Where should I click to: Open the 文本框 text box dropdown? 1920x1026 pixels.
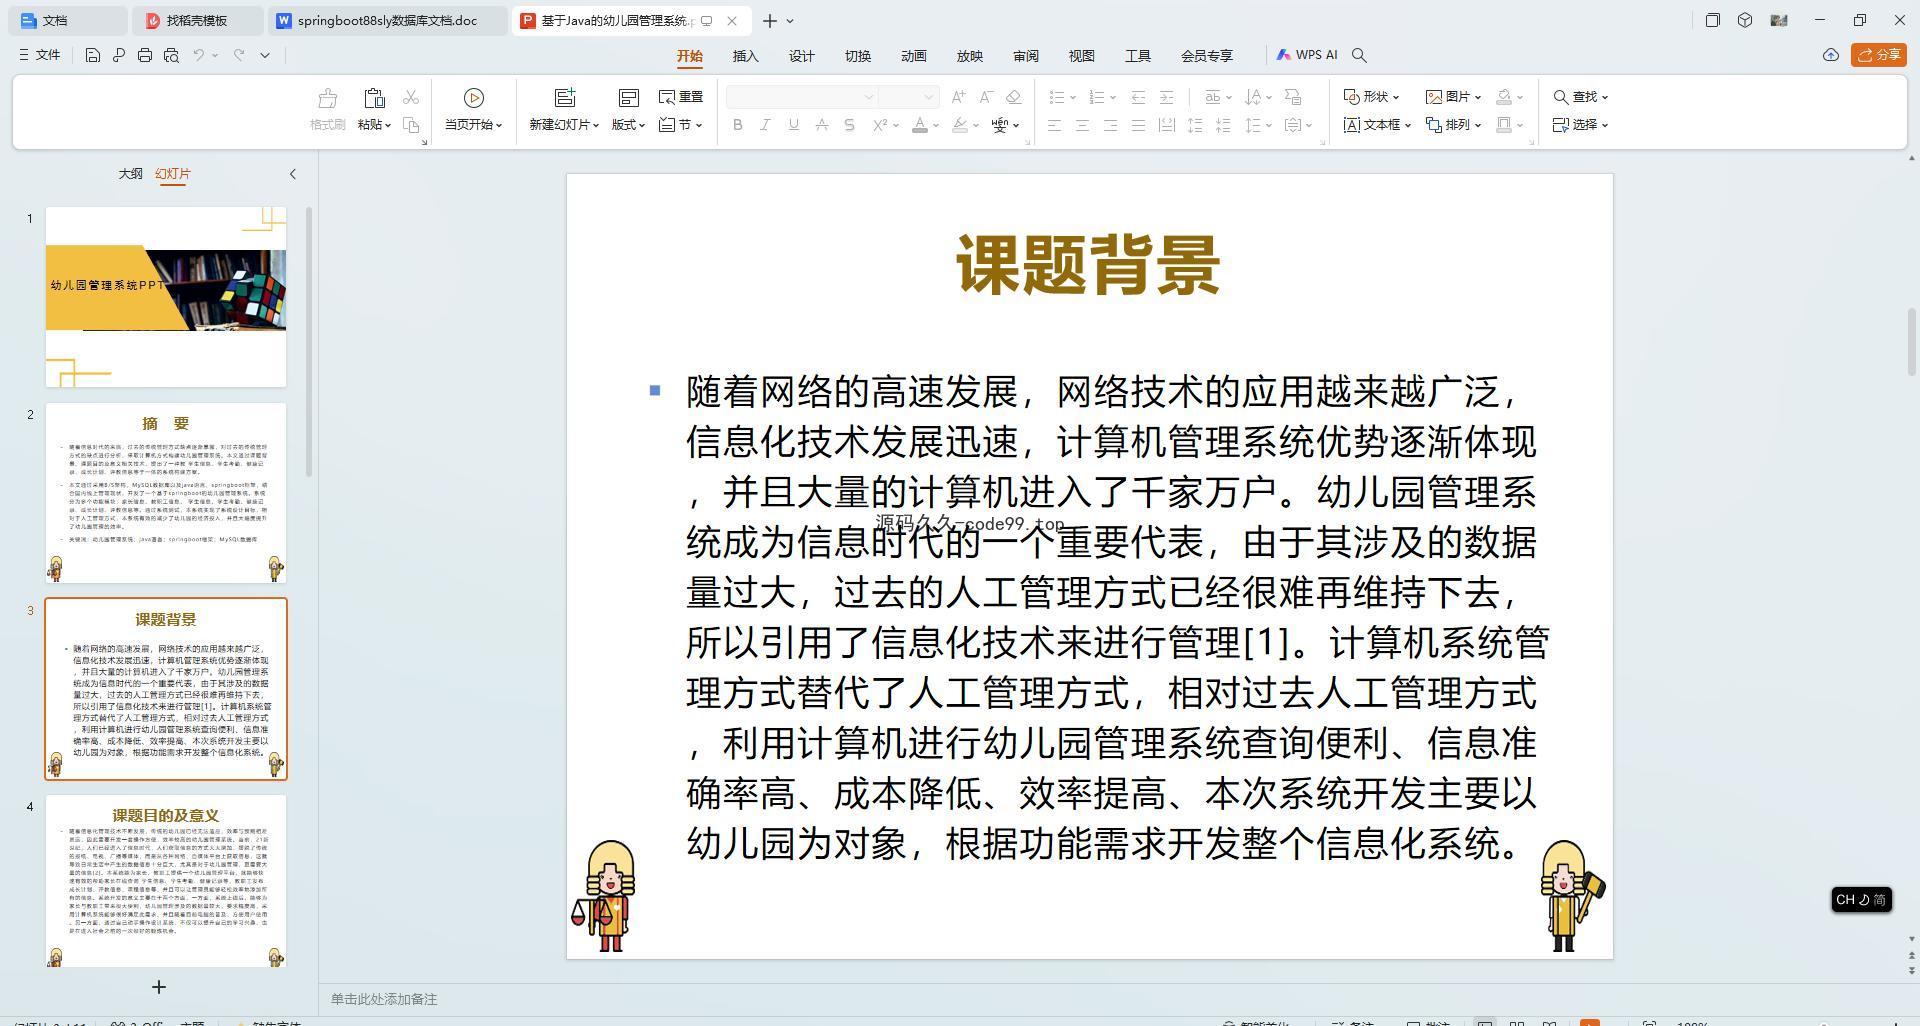pyautogui.click(x=1377, y=125)
